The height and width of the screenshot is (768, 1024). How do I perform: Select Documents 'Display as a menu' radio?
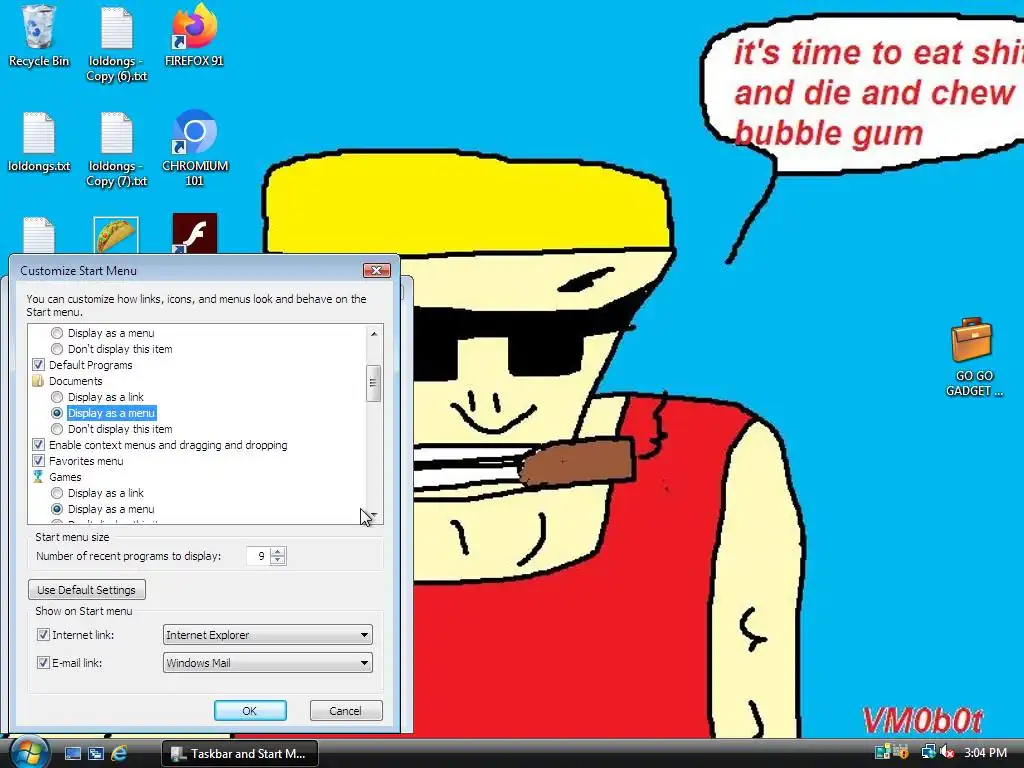click(57, 413)
